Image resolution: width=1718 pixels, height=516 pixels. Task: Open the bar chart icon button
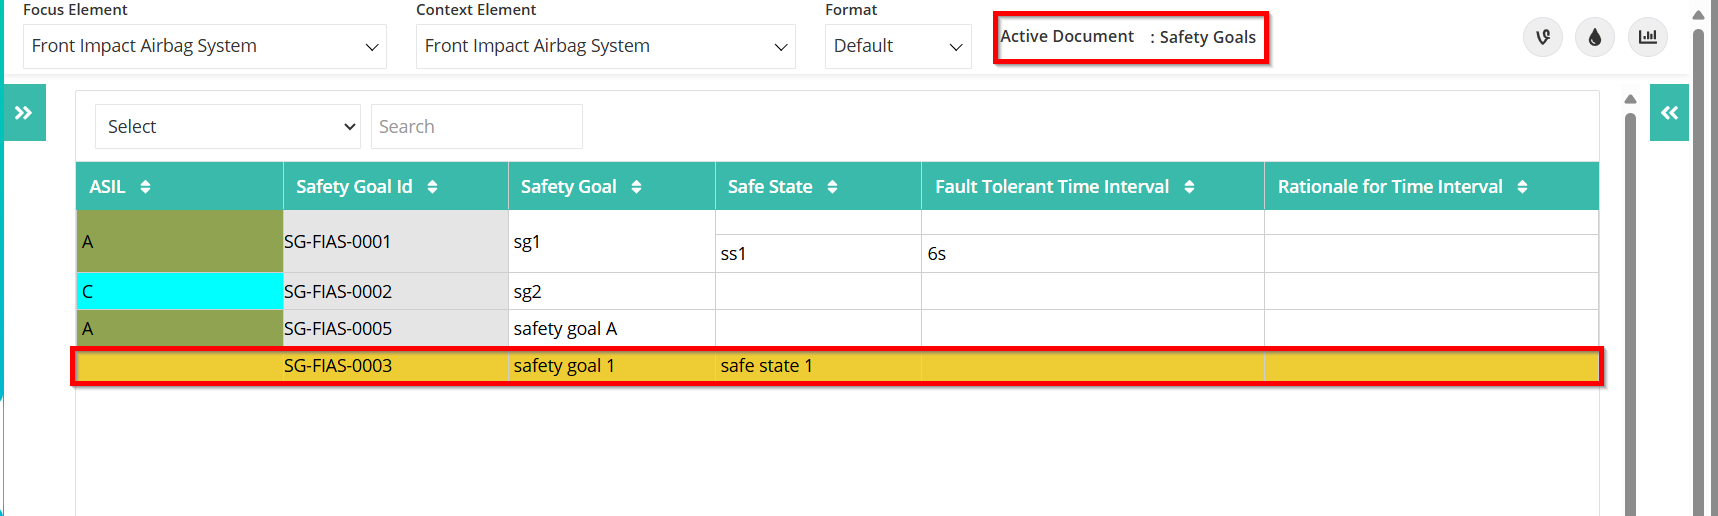point(1648,38)
